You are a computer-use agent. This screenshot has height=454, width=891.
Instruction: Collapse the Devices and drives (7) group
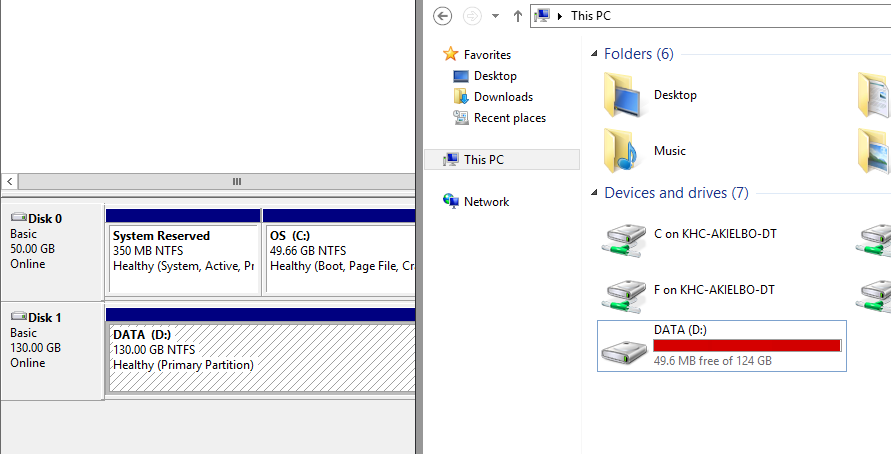pyautogui.click(x=594, y=193)
